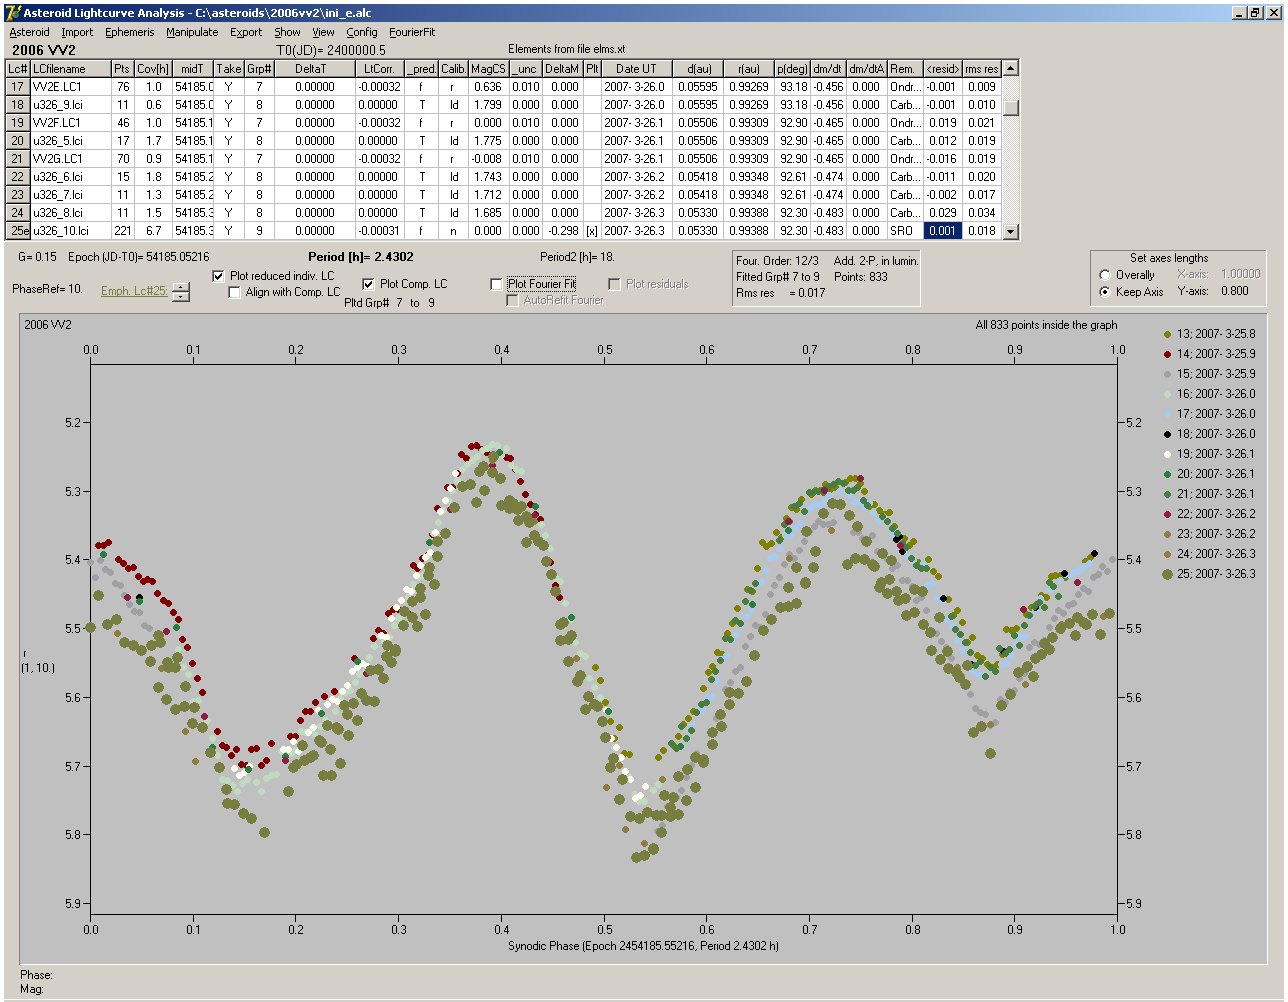Restore the application window
Viewport: 1288px width, 1002px height.
[x=1256, y=13]
